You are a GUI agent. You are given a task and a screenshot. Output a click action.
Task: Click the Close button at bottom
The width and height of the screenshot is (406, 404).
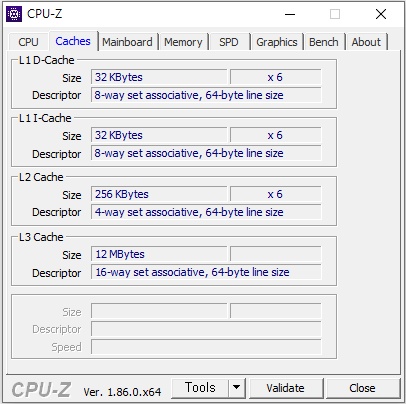362,388
